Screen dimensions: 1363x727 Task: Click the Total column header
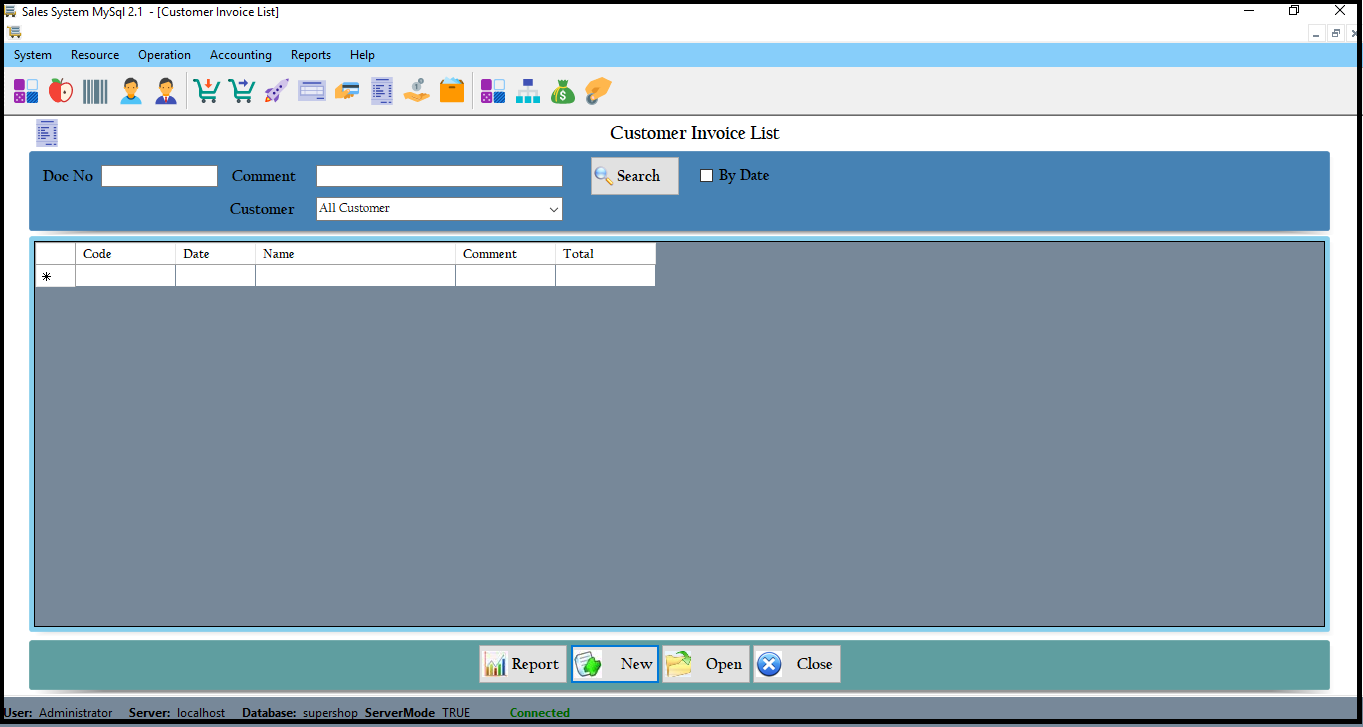pyautogui.click(x=604, y=254)
